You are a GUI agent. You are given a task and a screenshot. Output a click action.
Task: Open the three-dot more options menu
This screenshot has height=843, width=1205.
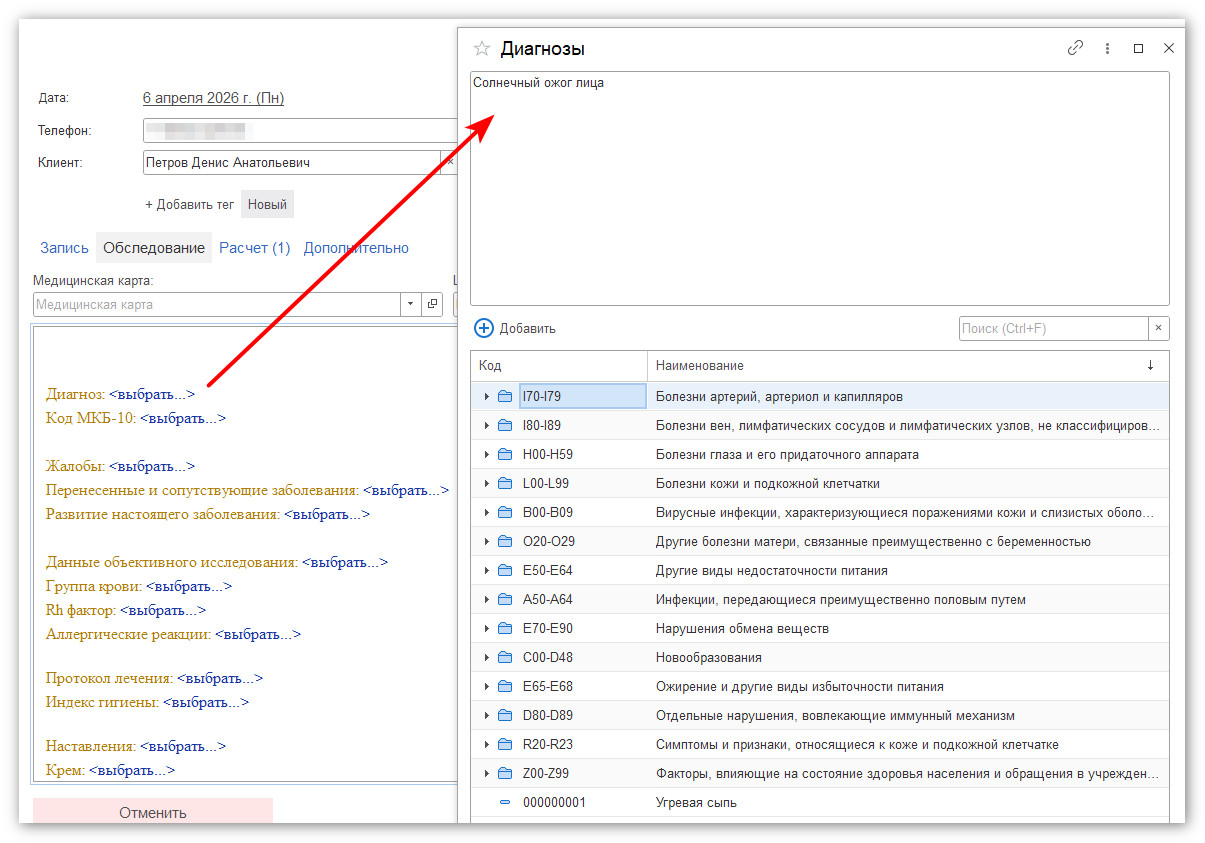pyautogui.click(x=1107, y=48)
